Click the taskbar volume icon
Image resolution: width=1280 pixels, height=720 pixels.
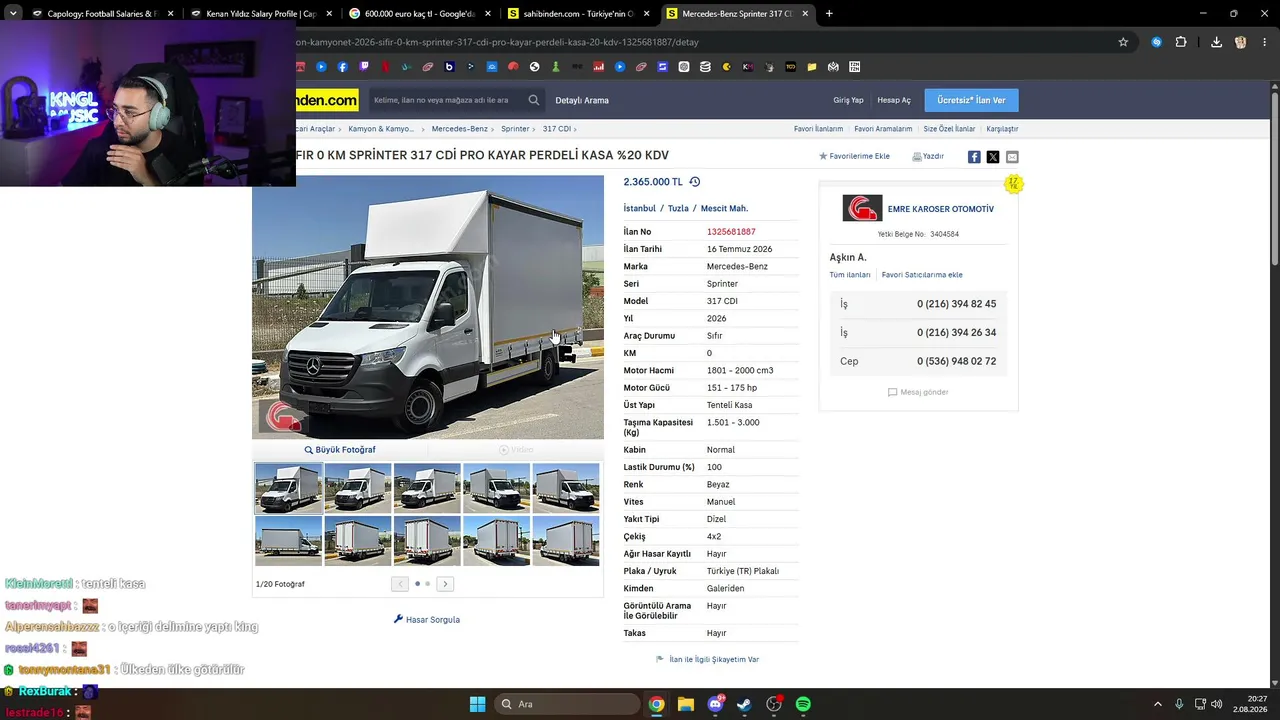pyautogui.click(x=1216, y=704)
